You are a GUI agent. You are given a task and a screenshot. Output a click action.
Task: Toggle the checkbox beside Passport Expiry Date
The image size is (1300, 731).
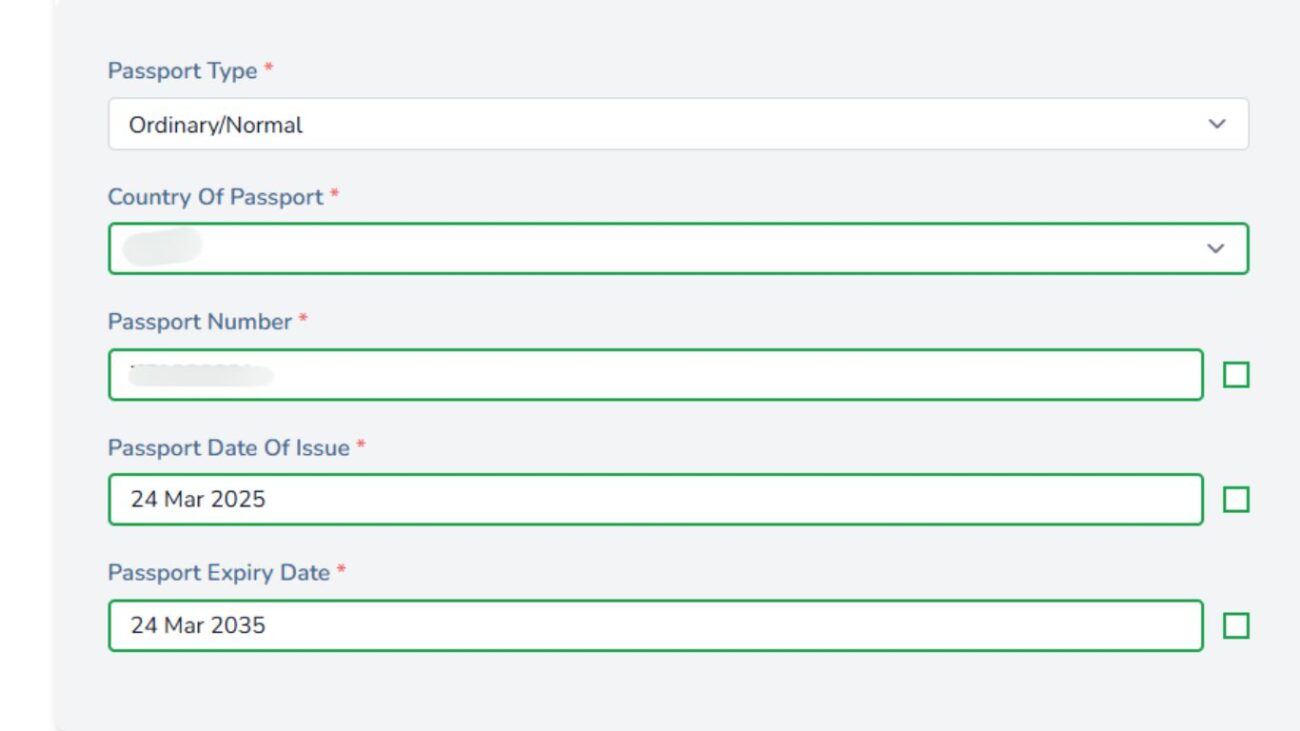1236,626
